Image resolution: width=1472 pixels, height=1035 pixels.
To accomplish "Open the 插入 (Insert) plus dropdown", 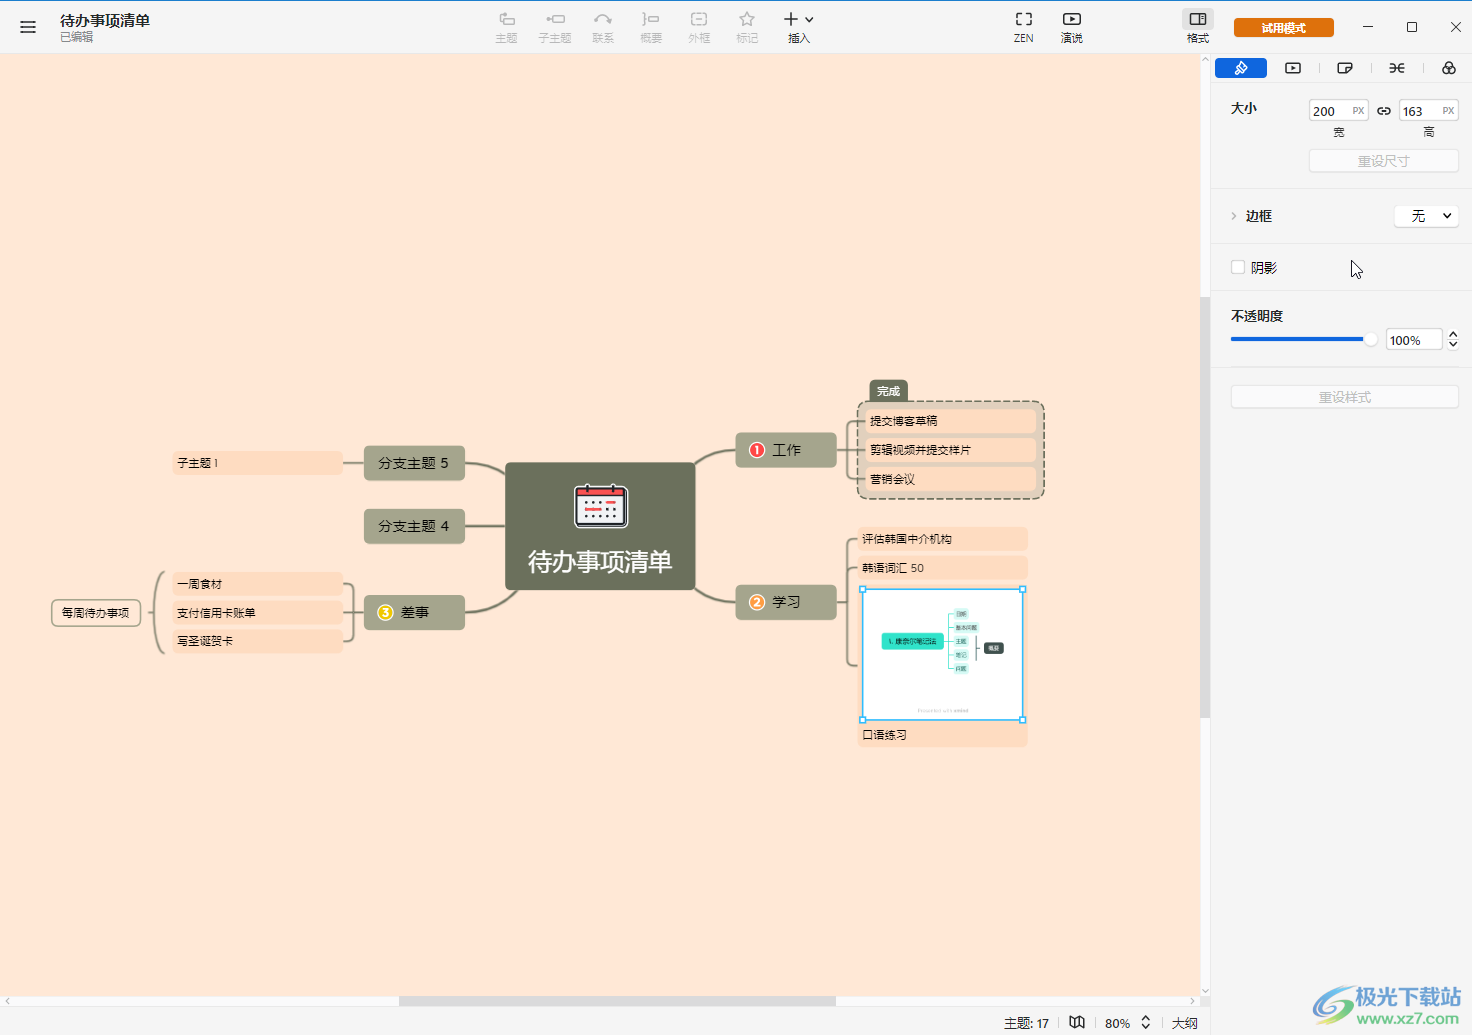I will pyautogui.click(x=799, y=27).
